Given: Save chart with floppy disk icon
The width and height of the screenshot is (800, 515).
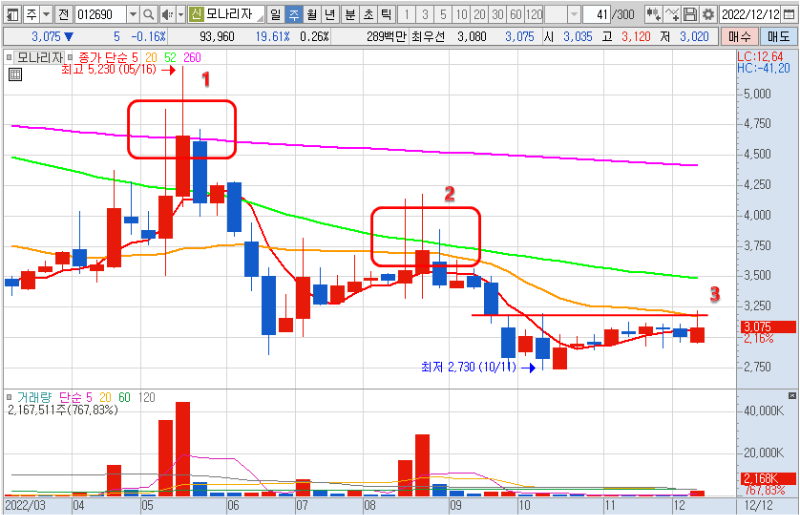Looking at the screenshot, I should pyautogui.click(x=690, y=14).
